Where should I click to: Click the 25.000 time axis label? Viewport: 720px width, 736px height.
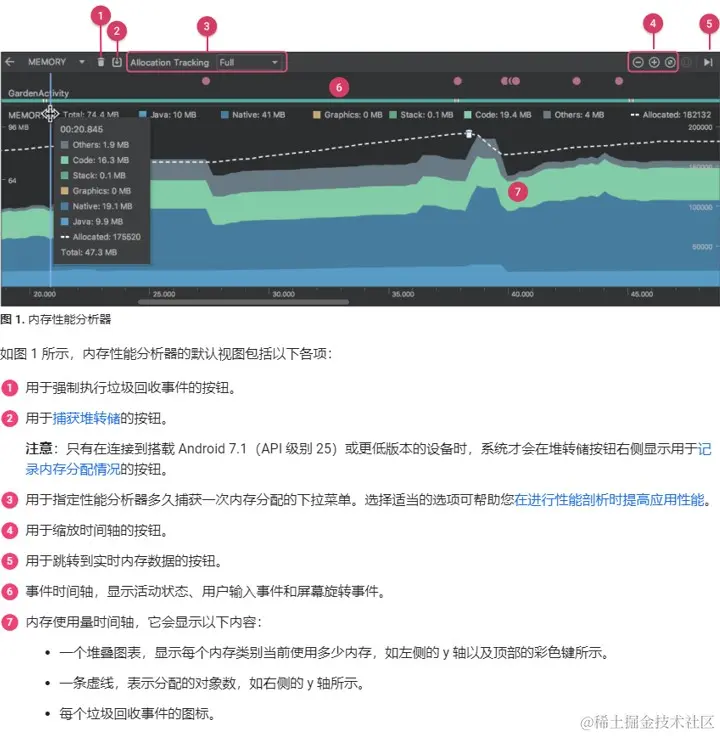point(164,294)
